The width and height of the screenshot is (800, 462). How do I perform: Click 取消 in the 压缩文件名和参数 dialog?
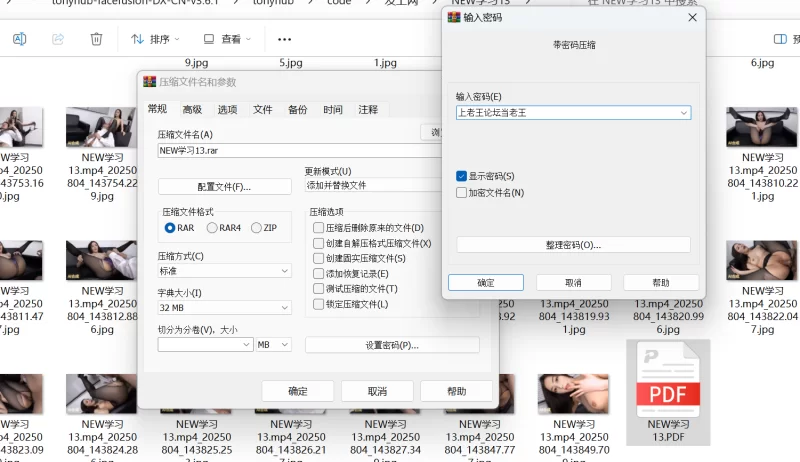(377, 391)
